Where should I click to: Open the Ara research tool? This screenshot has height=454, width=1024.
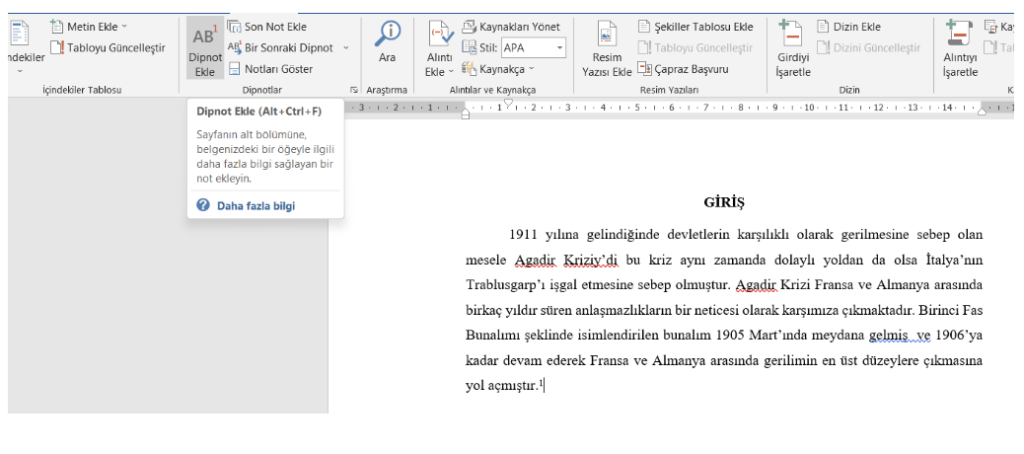click(x=387, y=44)
